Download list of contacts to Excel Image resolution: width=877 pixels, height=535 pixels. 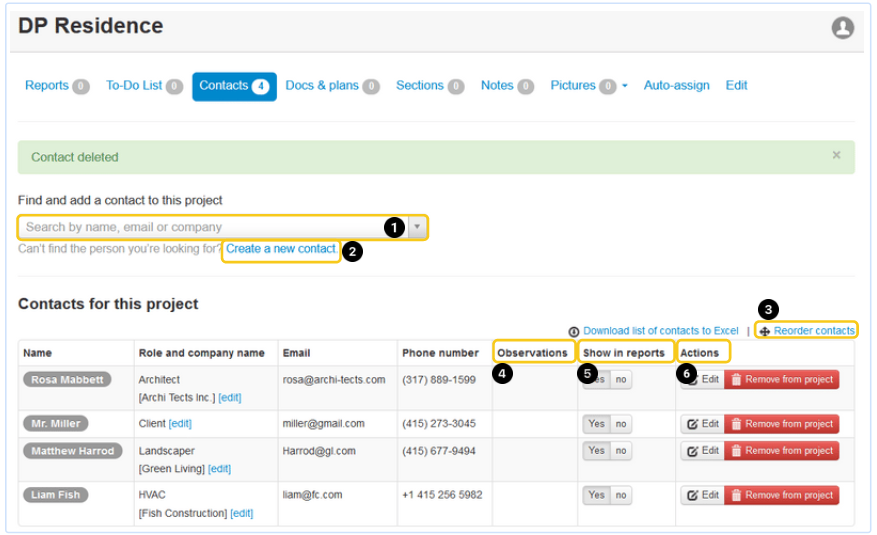[x=661, y=331]
